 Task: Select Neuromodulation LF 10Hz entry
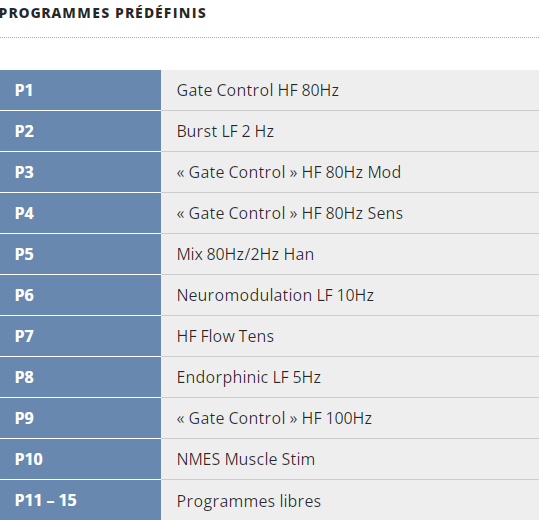[x=350, y=295]
